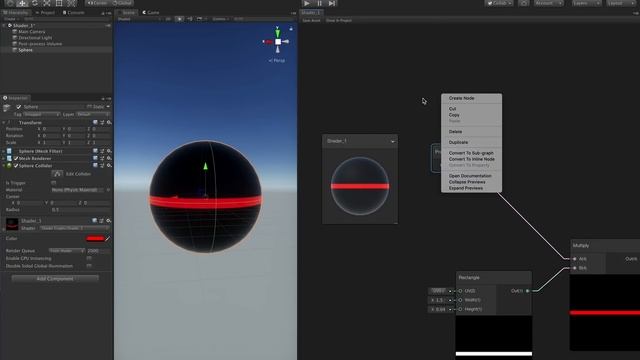Switch to the Console tab
This screenshot has width=640, height=360.
click(73, 13)
